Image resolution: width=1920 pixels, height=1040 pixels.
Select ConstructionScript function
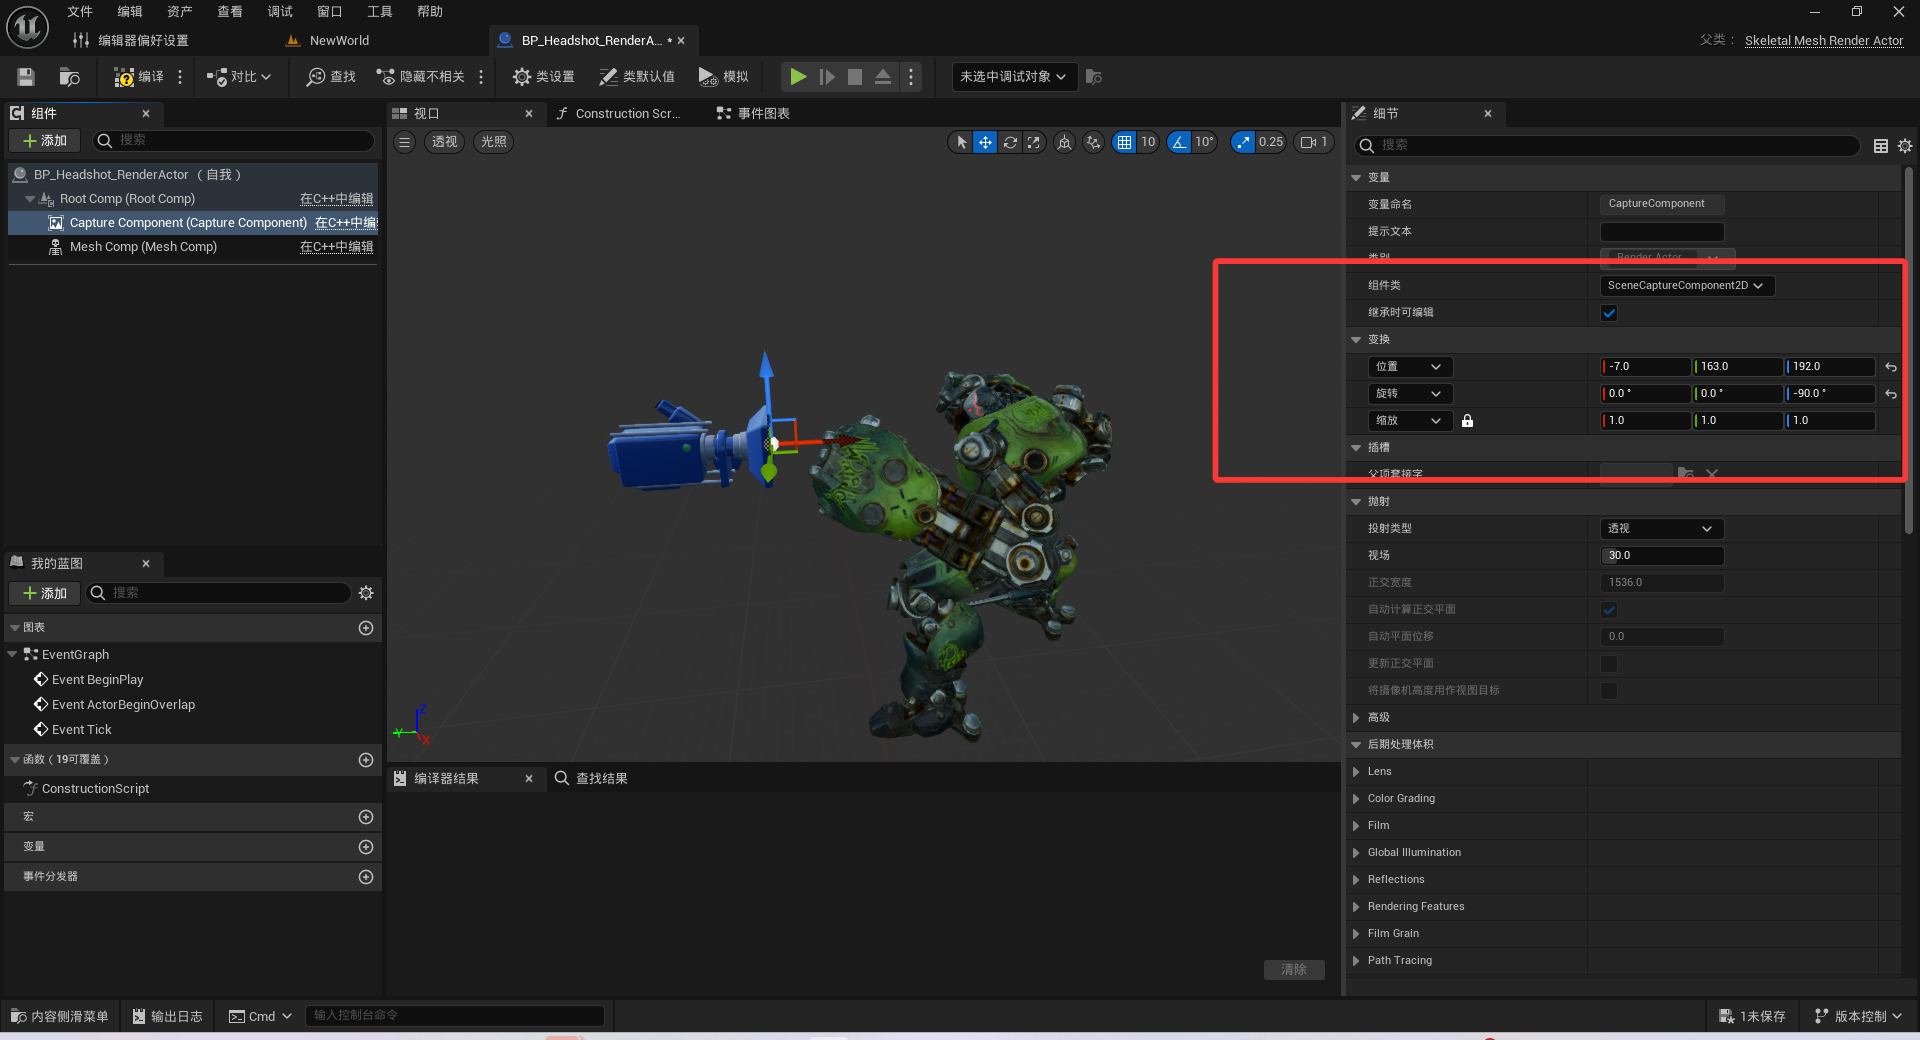(95, 789)
